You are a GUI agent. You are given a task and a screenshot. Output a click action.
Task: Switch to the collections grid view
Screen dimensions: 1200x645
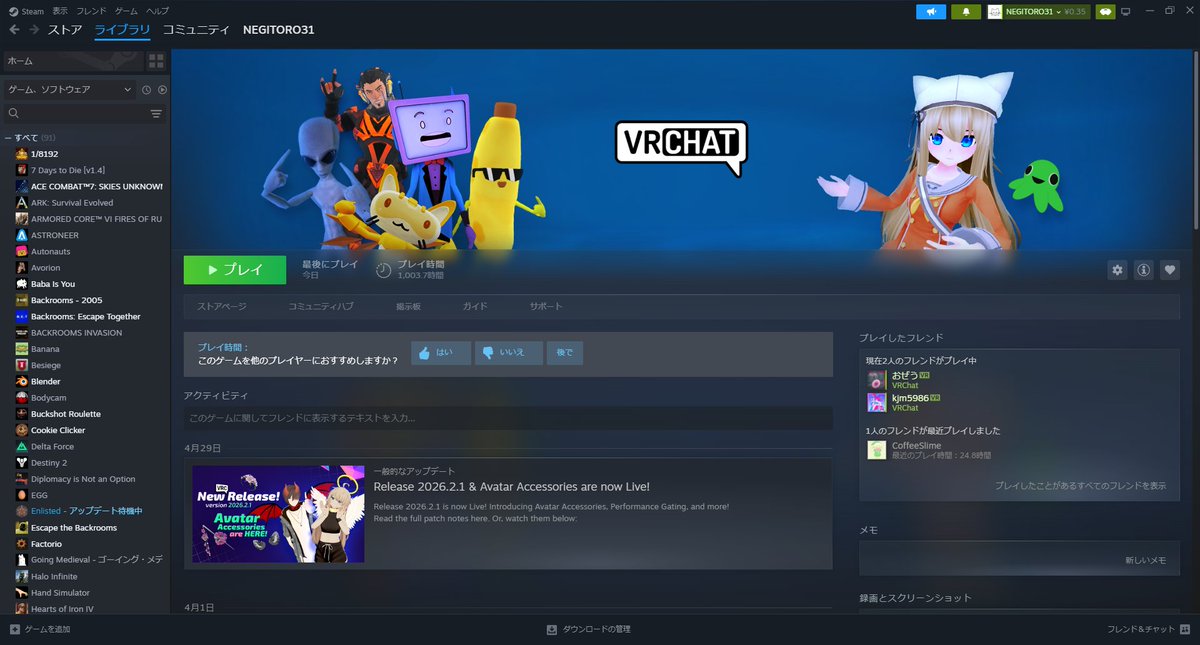tap(156, 61)
